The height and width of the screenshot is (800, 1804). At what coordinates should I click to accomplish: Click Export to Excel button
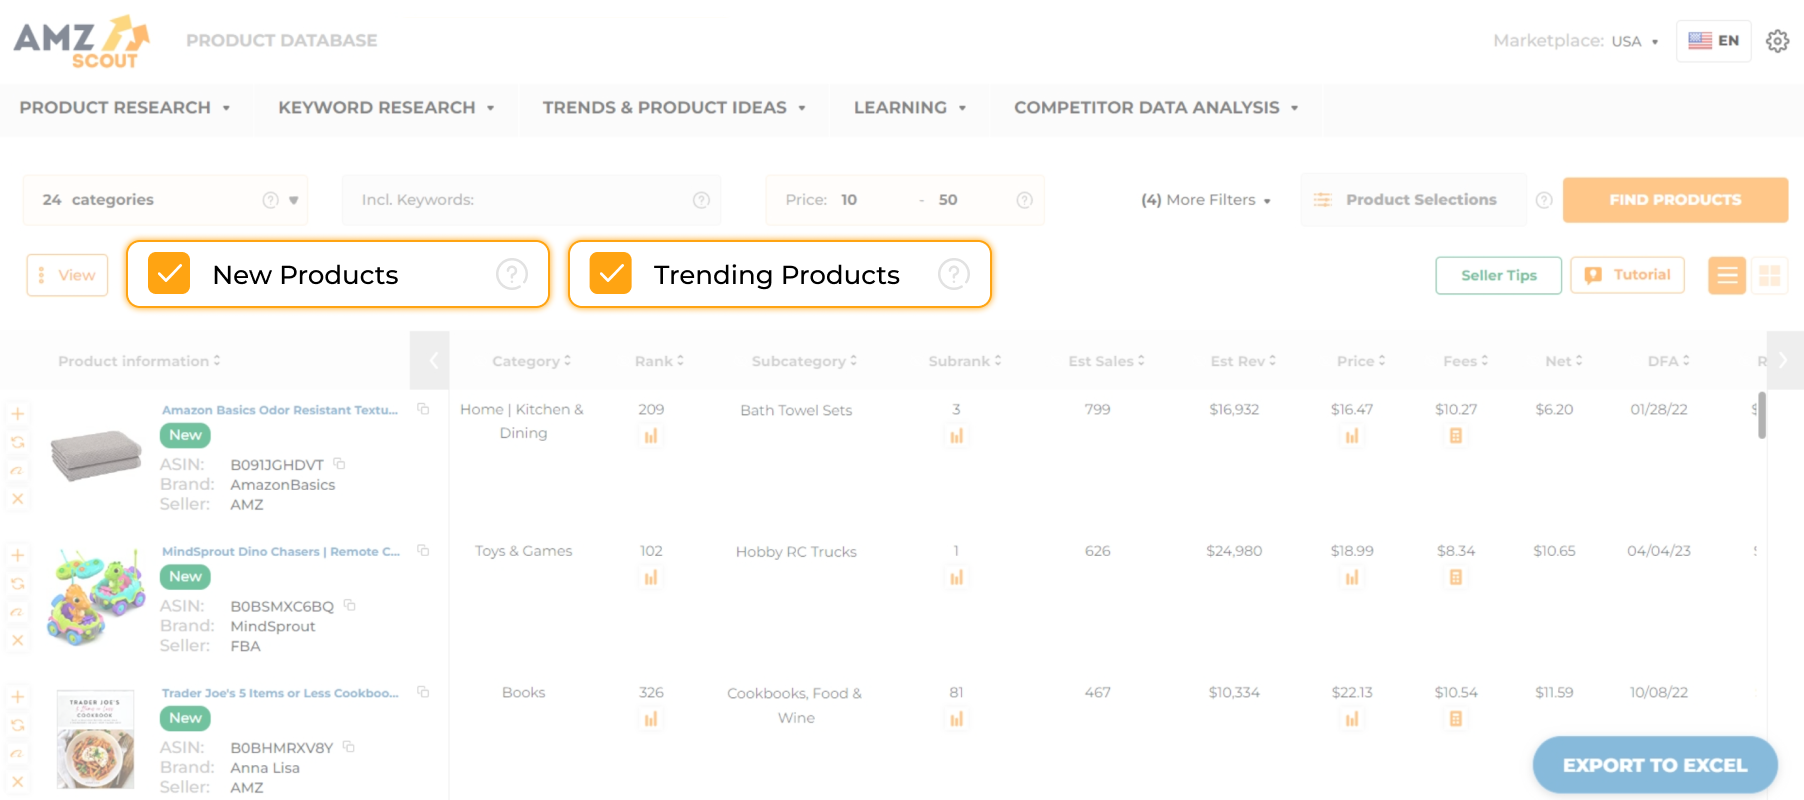click(x=1655, y=765)
